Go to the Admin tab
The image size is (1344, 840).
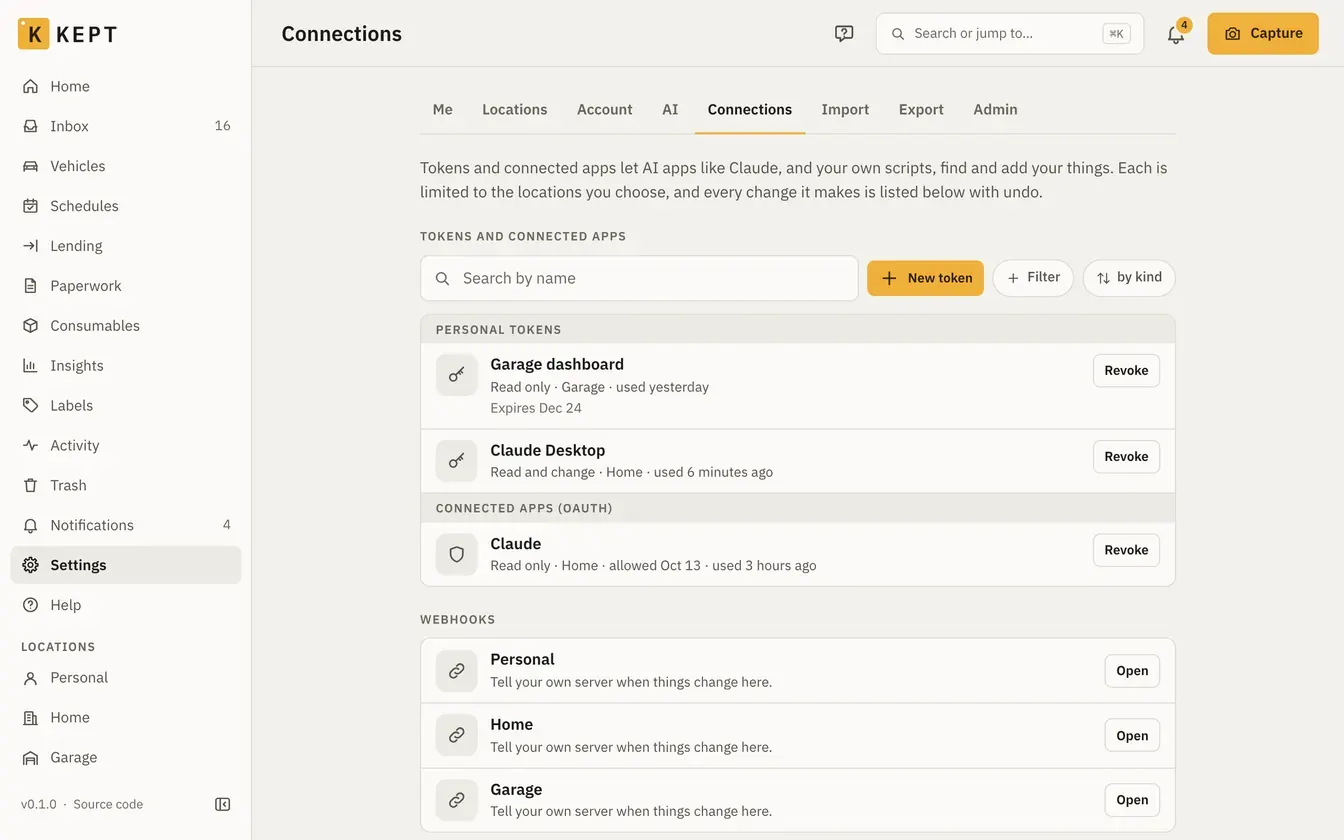(995, 110)
